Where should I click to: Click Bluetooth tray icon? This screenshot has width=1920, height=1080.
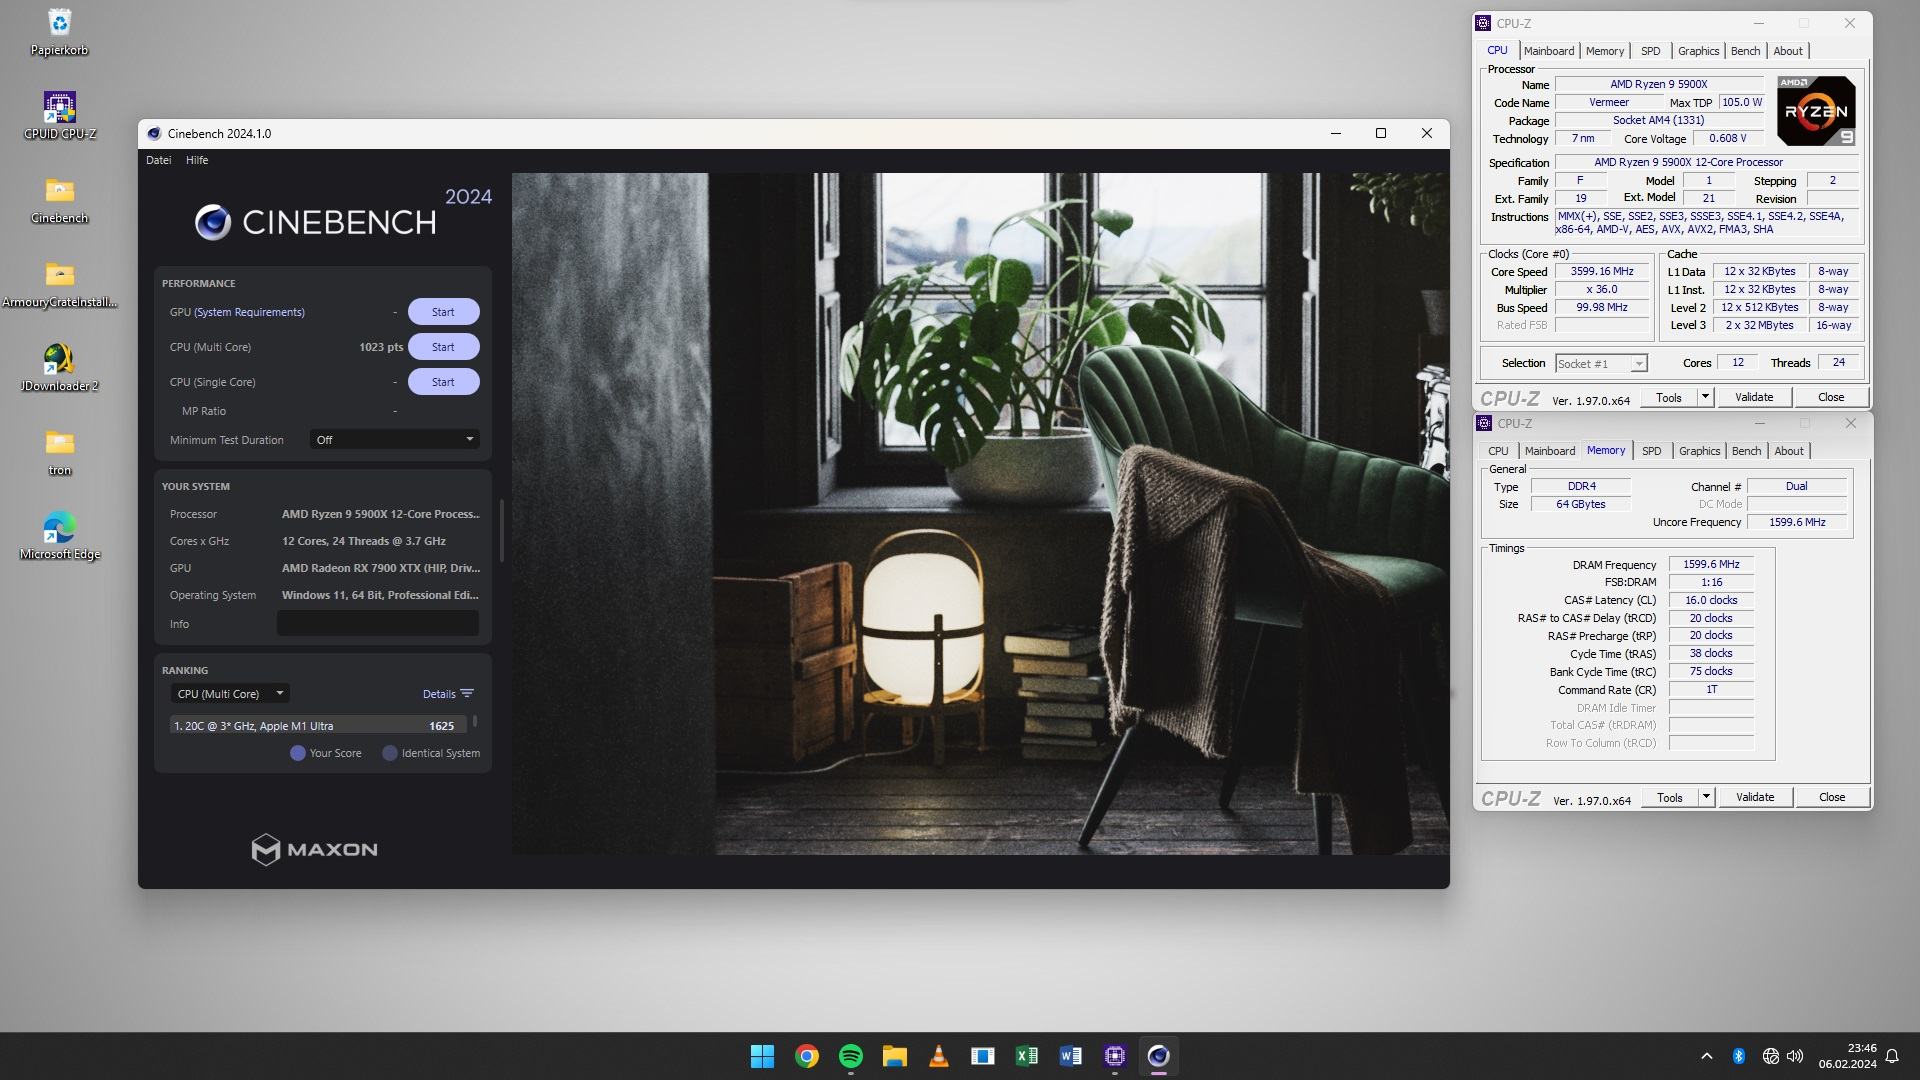click(x=1738, y=1056)
